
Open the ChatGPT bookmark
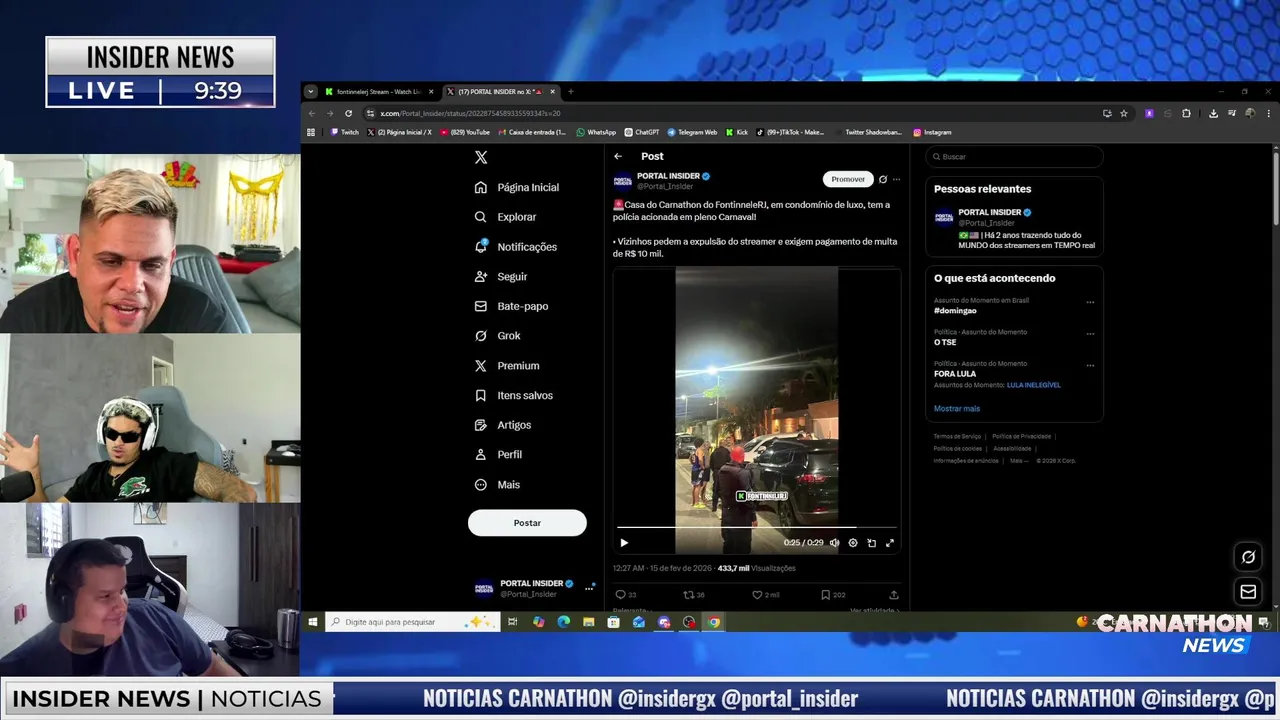click(642, 132)
